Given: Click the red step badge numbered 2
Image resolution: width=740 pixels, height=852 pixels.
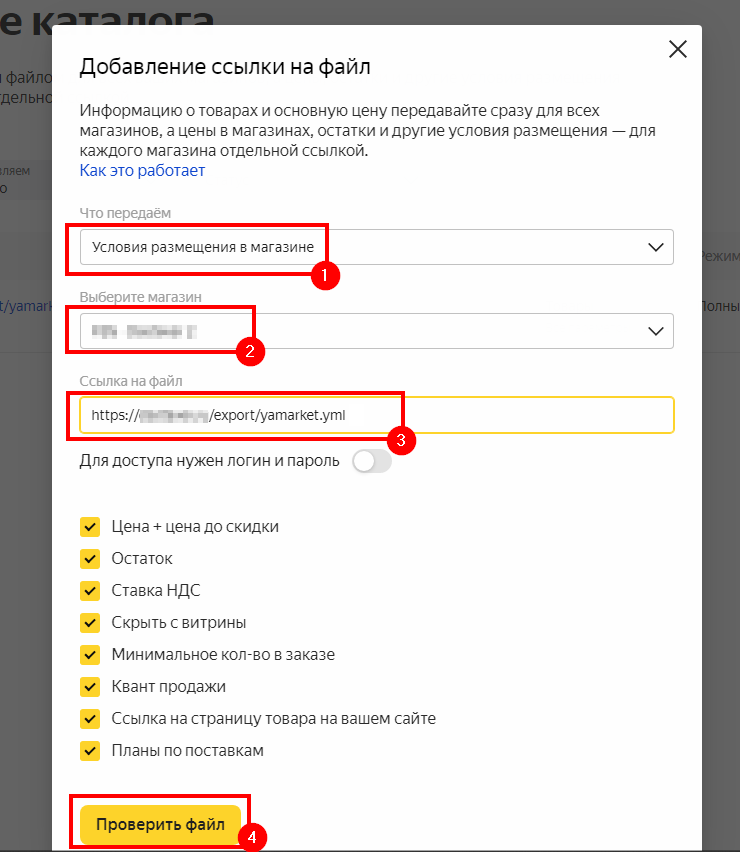Looking at the screenshot, I should (x=251, y=352).
